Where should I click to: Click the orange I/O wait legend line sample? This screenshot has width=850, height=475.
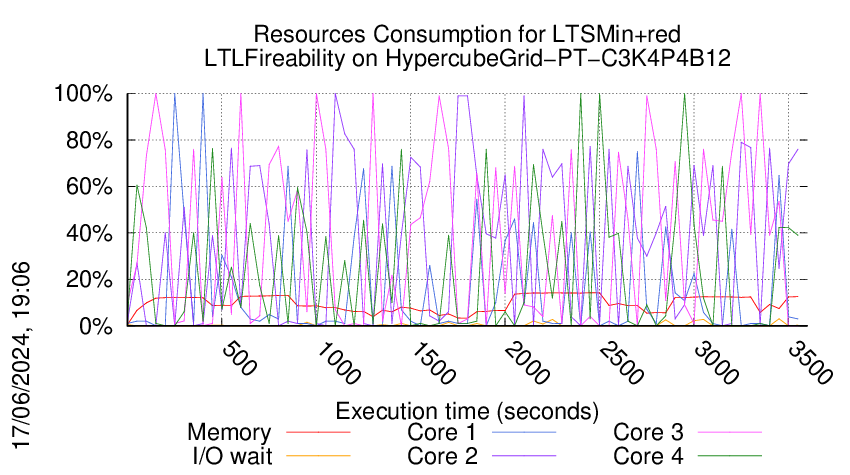coord(318,455)
